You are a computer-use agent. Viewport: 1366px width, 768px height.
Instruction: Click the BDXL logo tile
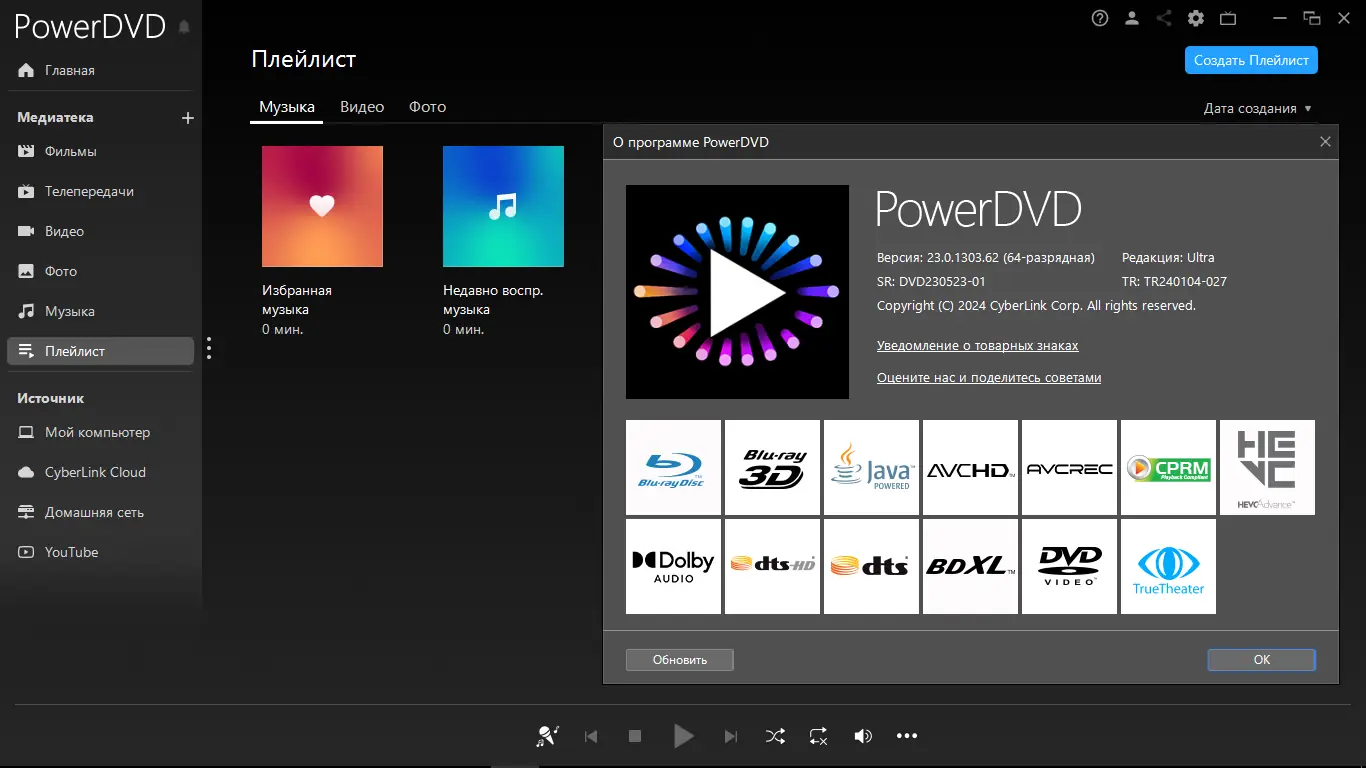(x=970, y=566)
